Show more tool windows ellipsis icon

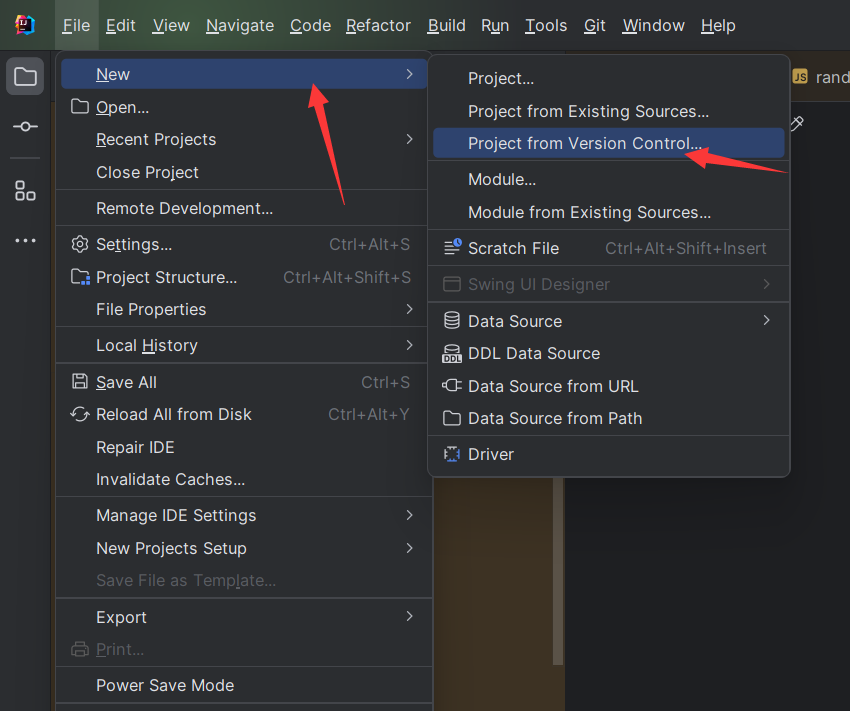click(25, 240)
